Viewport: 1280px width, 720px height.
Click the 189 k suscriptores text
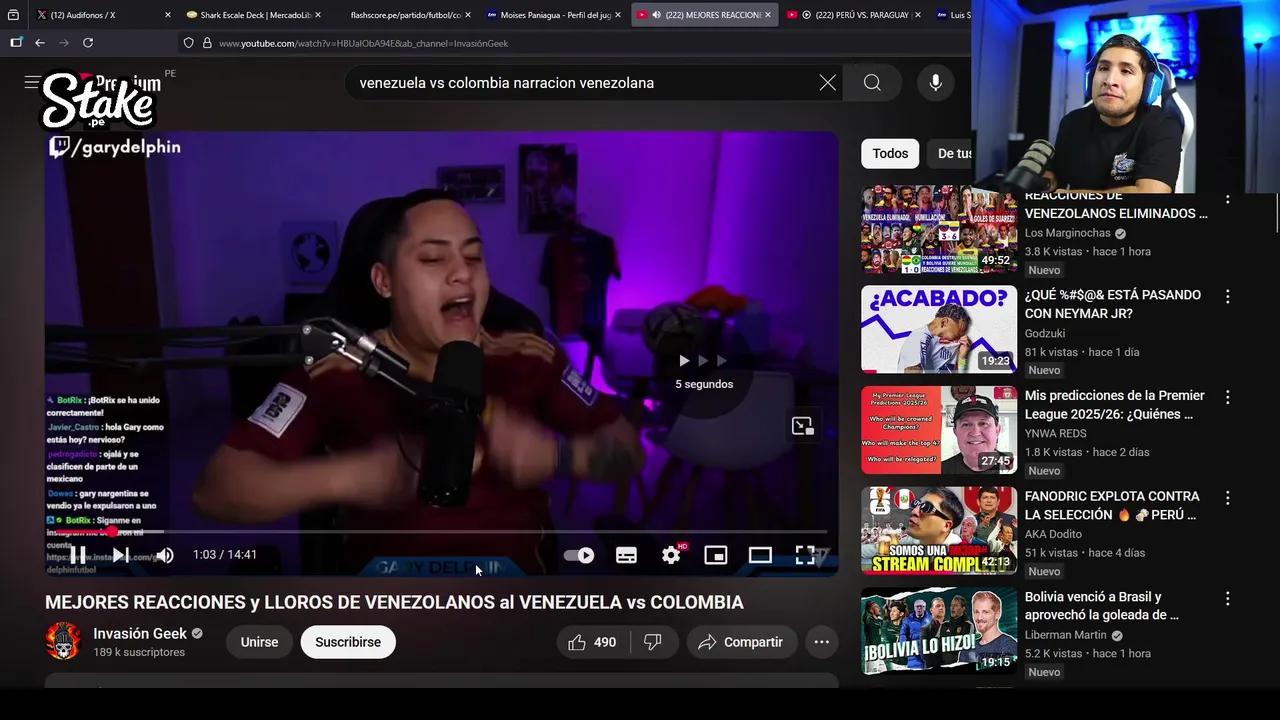[139, 652]
